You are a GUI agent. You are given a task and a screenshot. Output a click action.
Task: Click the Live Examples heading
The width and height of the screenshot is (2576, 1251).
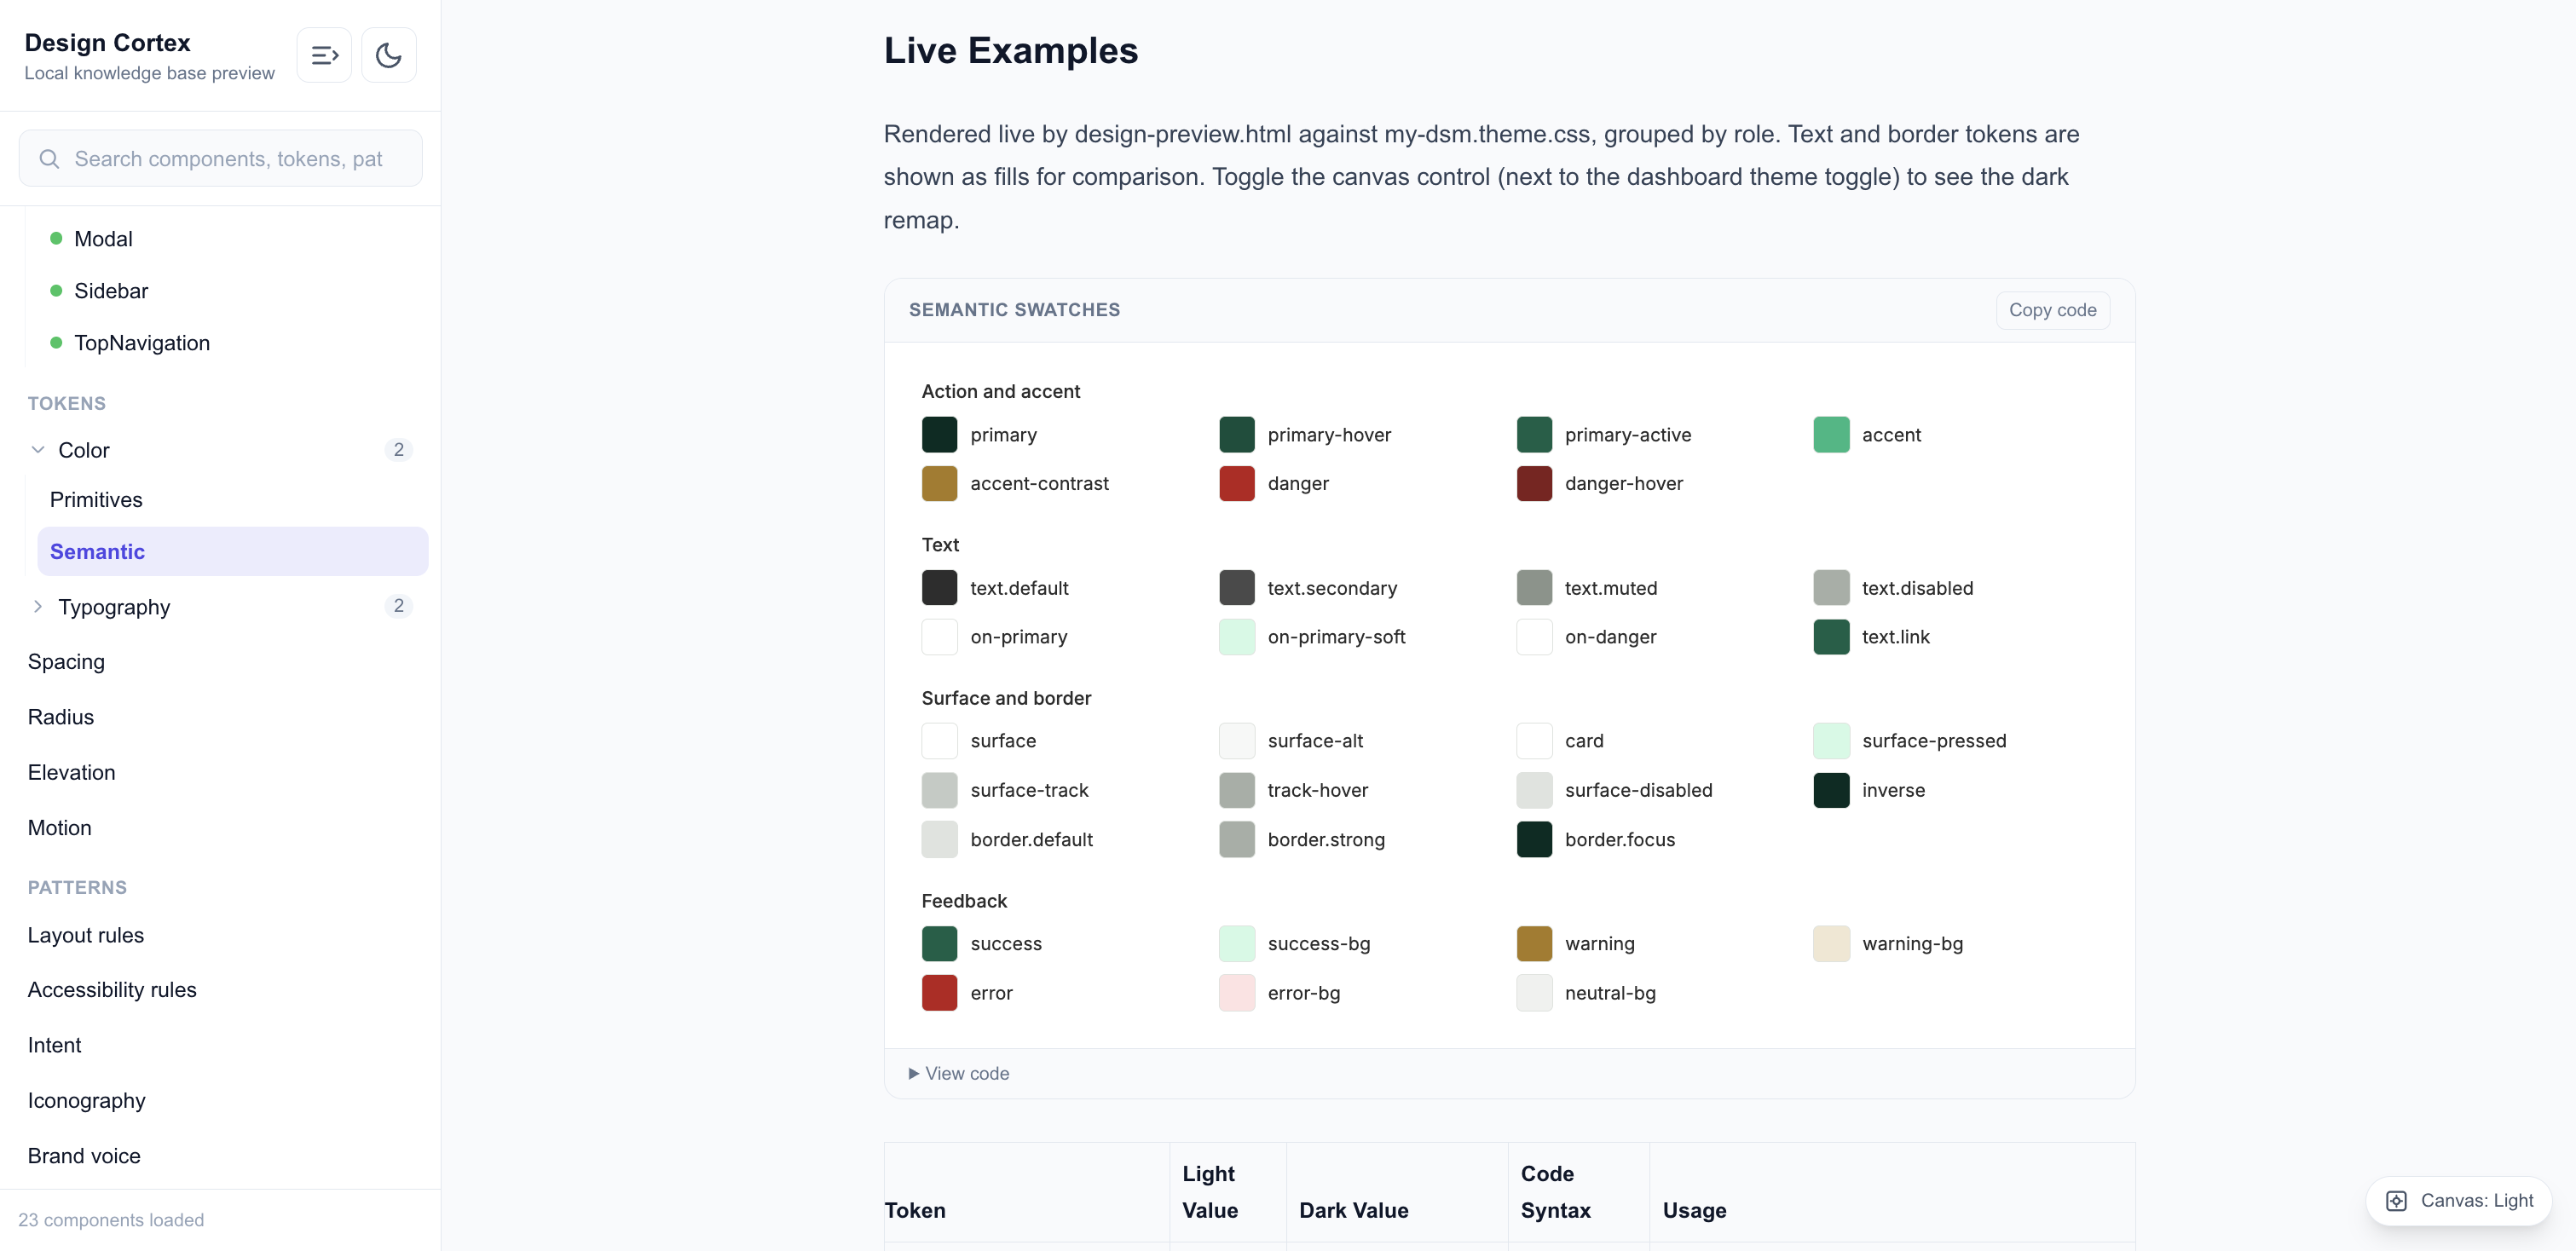pos(1010,51)
